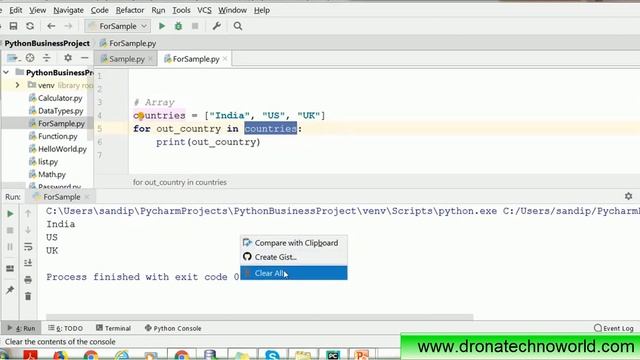Screen dimensions: 640x360
Task: Navigate forward with the right arrow
Action: (x=68, y=26)
